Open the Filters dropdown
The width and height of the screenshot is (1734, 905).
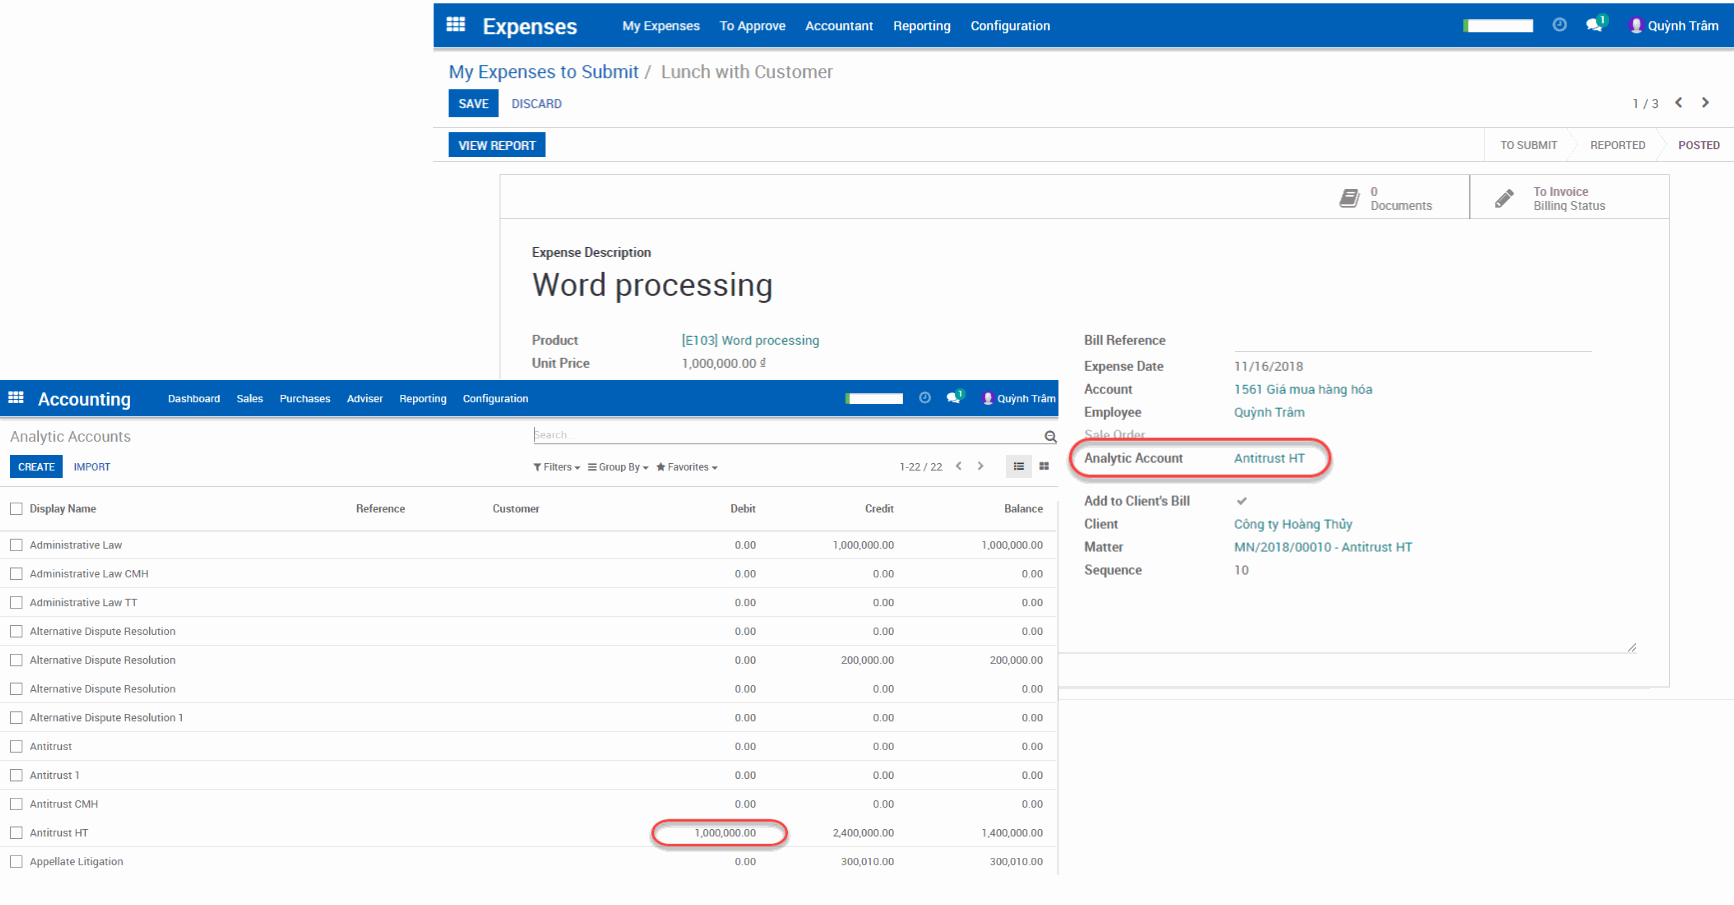(556, 466)
